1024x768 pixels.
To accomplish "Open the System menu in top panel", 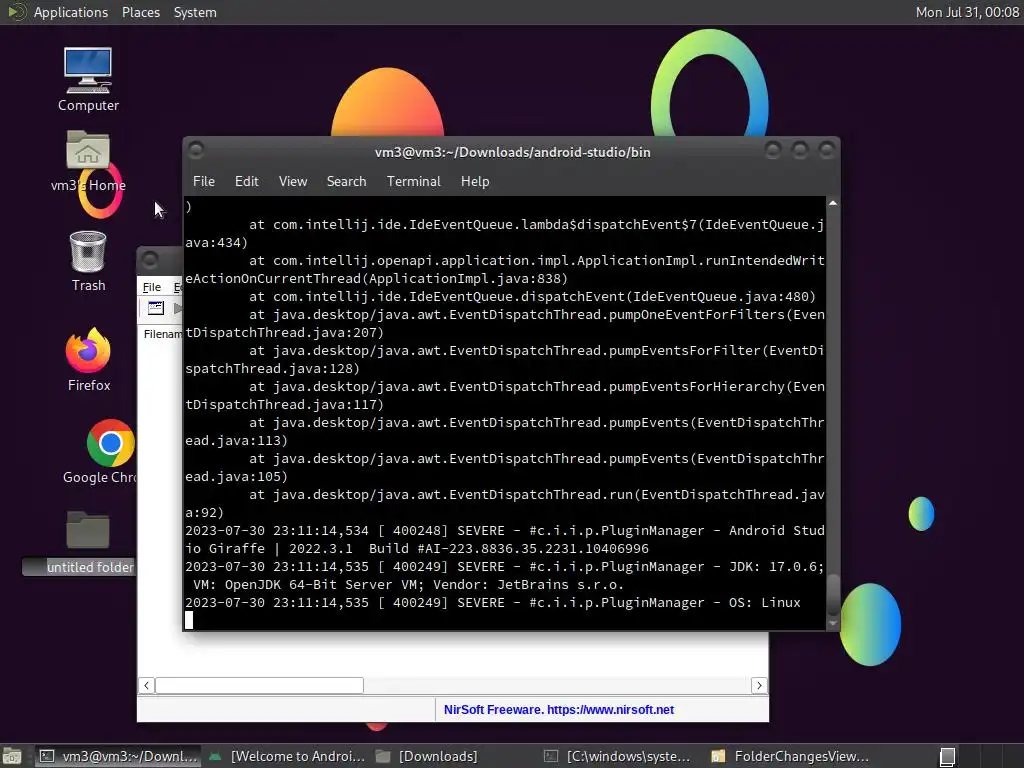I will 195,12.
